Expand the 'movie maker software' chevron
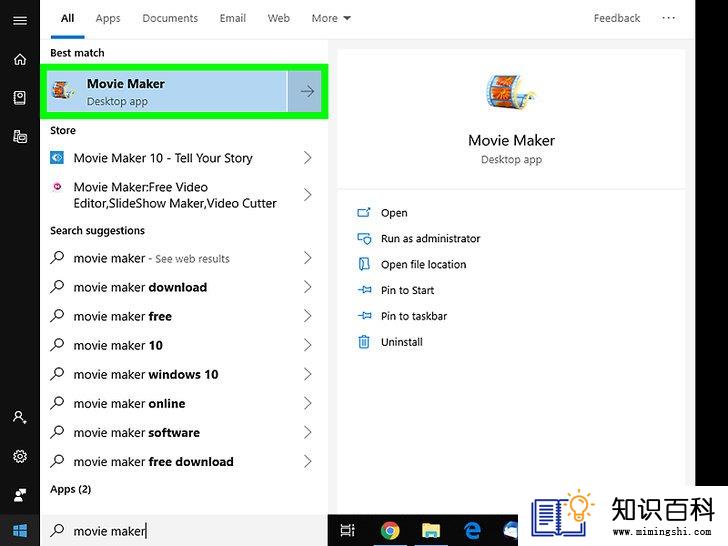 [x=307, y=432]
